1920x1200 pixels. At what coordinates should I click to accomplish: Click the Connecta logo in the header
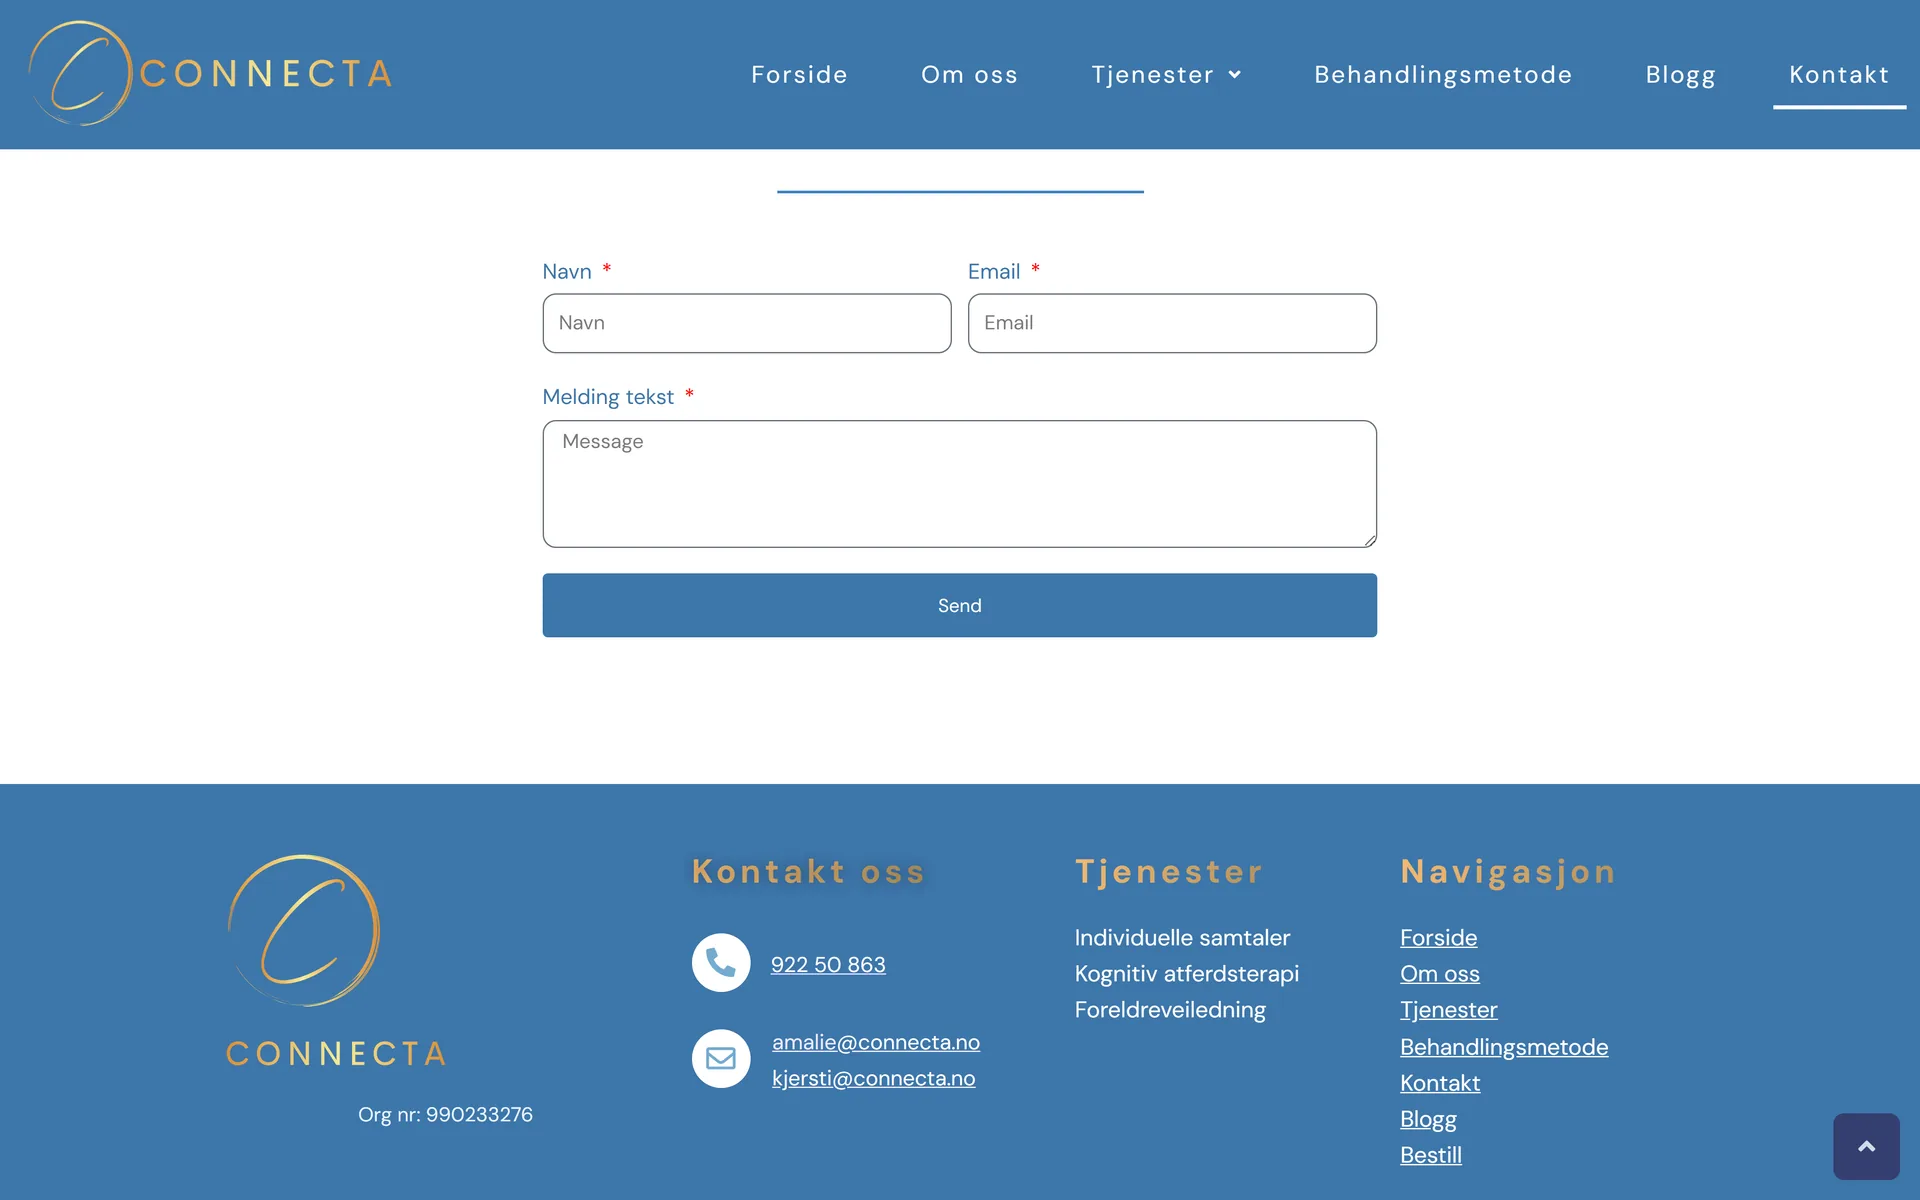[211, 74]
